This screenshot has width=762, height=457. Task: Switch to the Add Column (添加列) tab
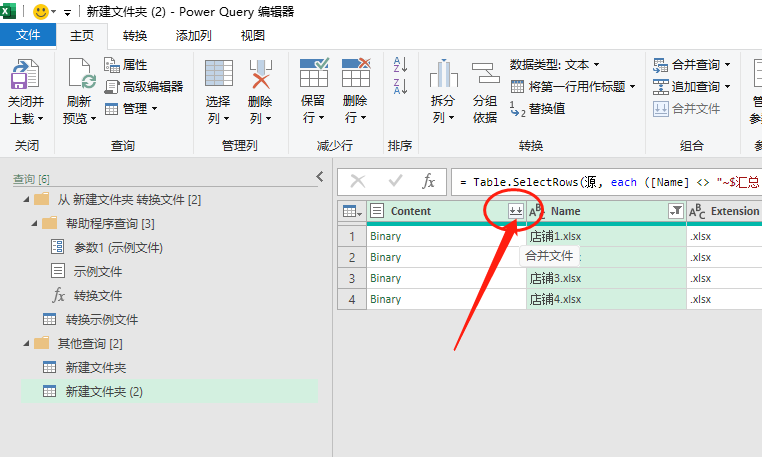[193, 35]
